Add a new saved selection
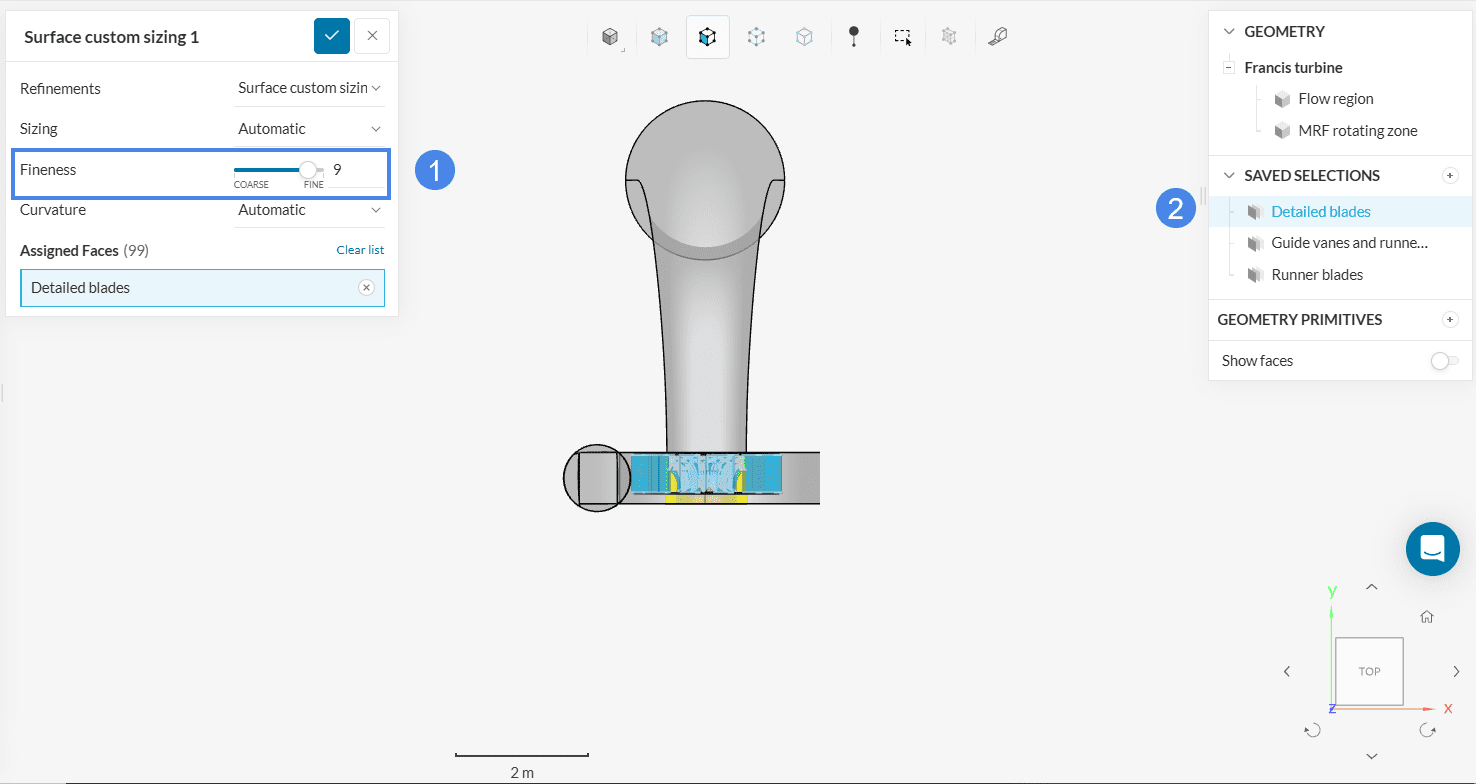This screenshot has height=784, width=1476. point(1450,176)
